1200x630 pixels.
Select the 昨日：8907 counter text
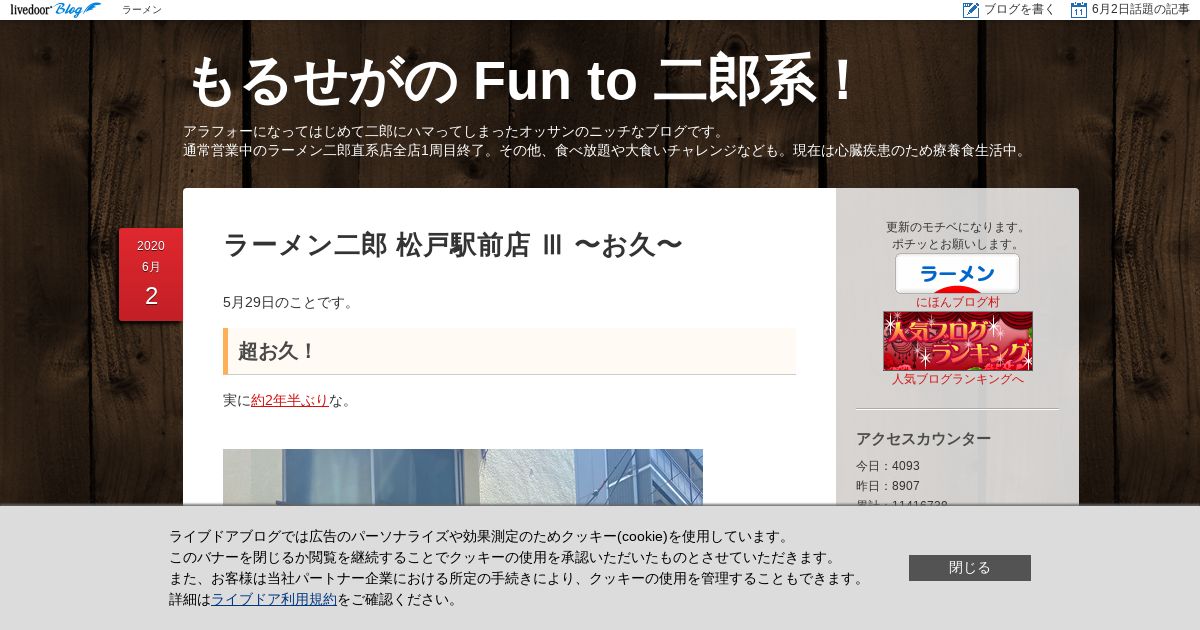888,486
